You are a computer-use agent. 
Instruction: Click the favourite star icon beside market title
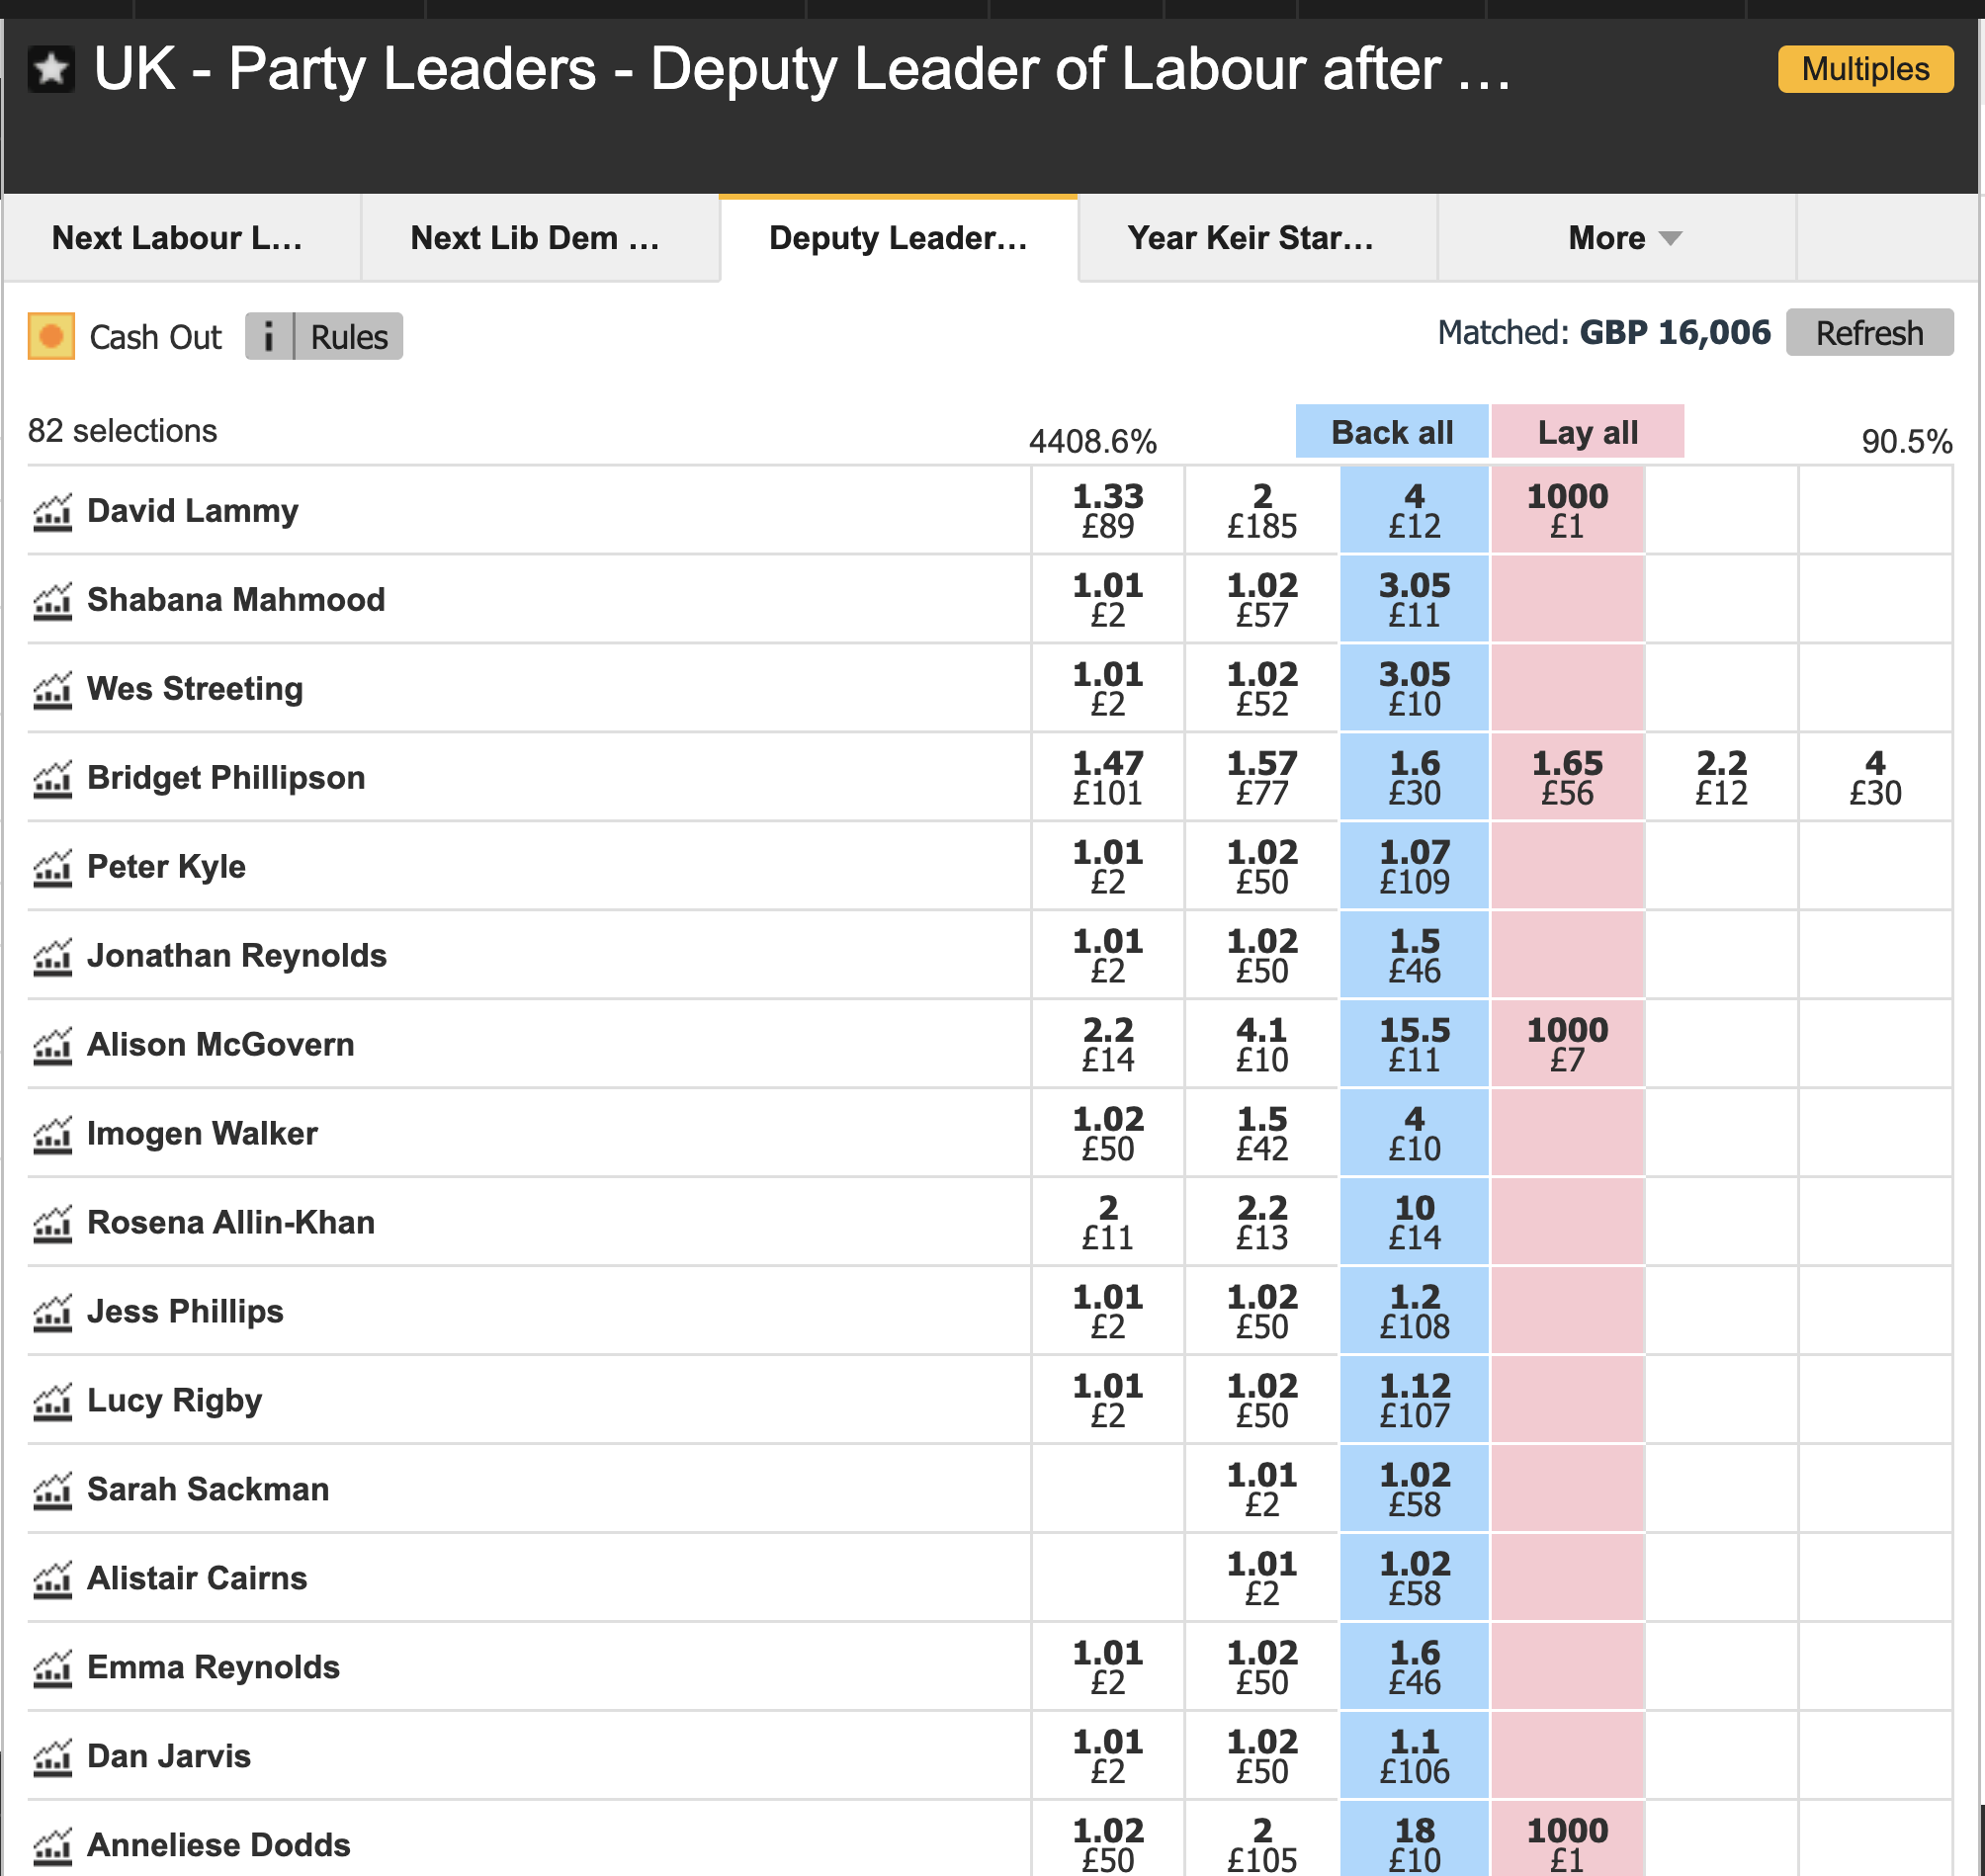coord(51,69)
